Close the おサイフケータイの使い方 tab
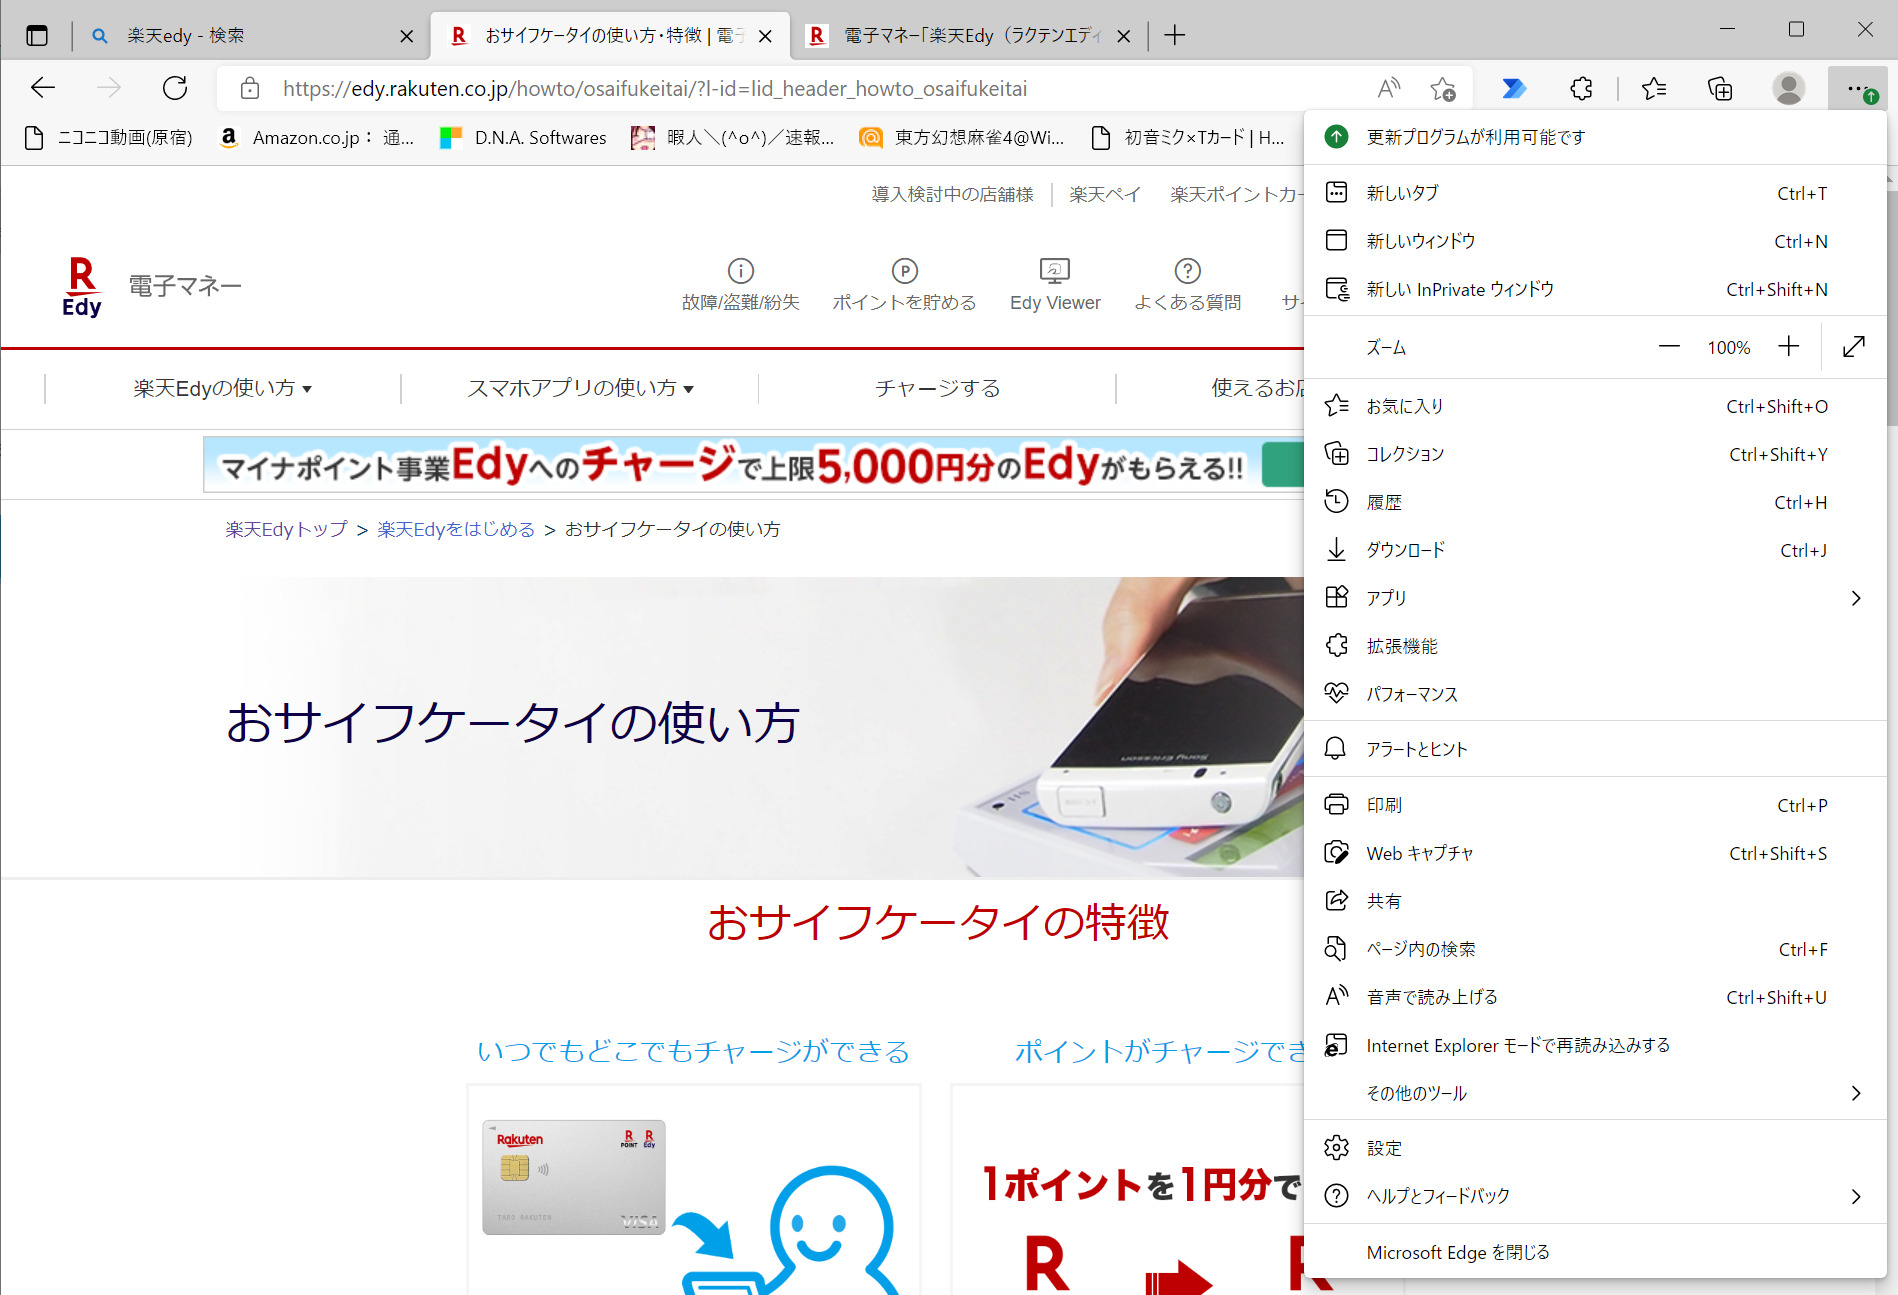Viewport: 1898px width, 1295px height. pyautogui.click(x=765, y=36)
